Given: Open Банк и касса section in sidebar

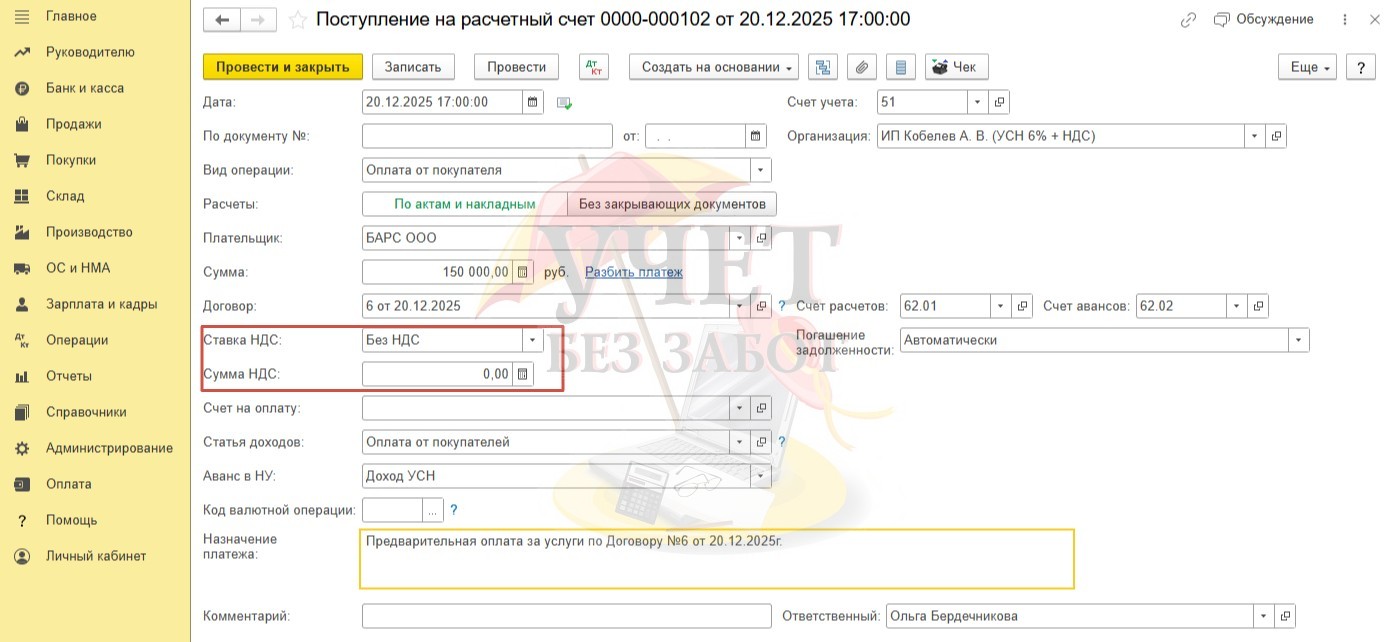Looking at the screenshot, I should click(x=85, y=88).
